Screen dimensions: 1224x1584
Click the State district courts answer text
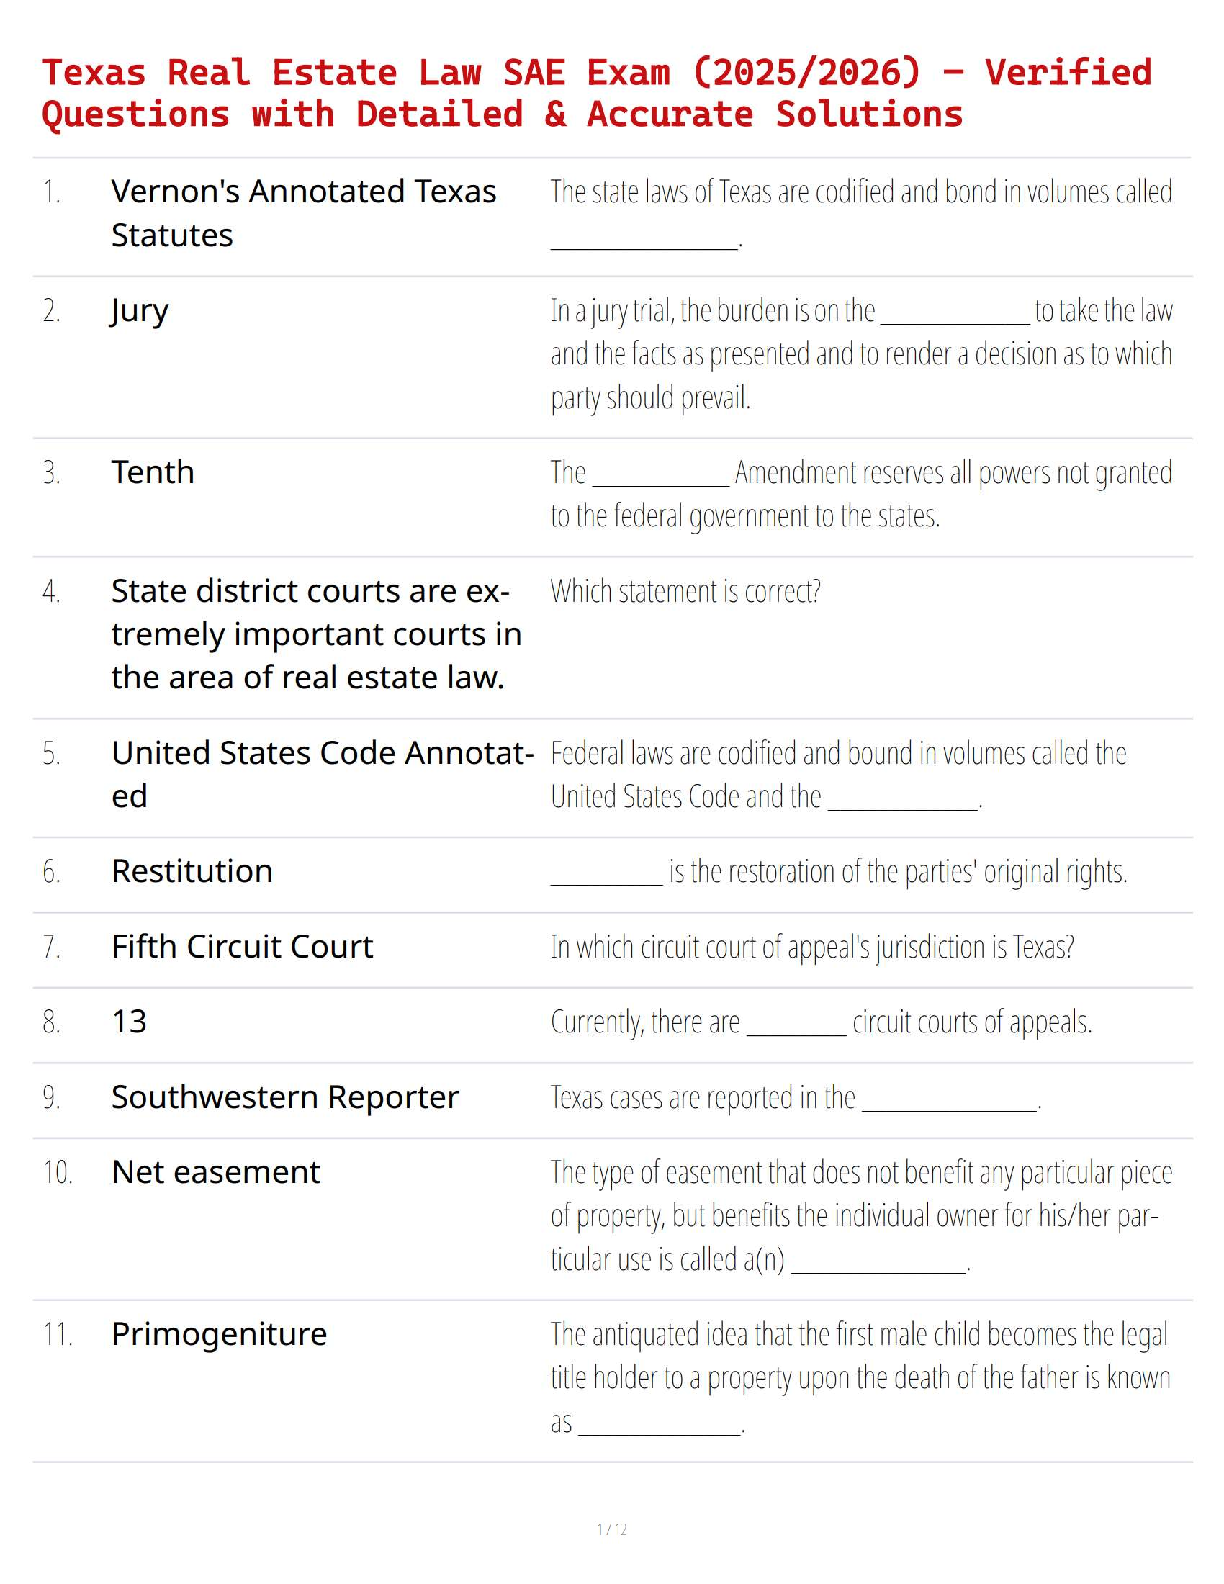(x=316, y=634)
